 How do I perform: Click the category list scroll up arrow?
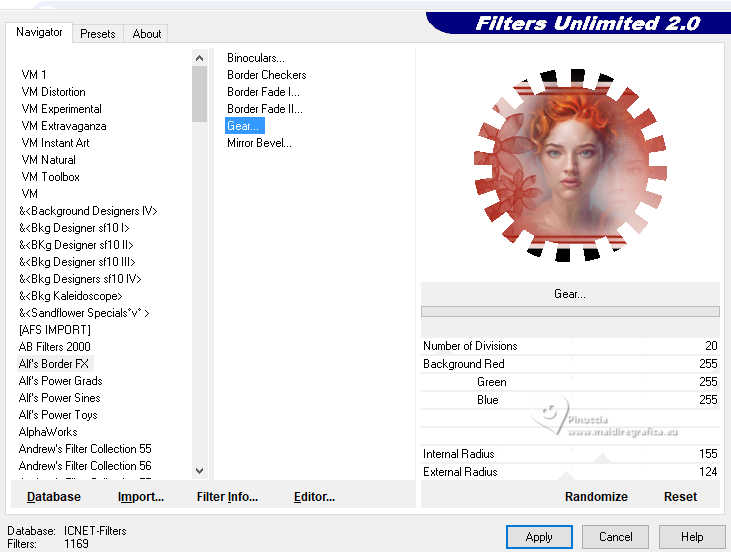(200, 58)
